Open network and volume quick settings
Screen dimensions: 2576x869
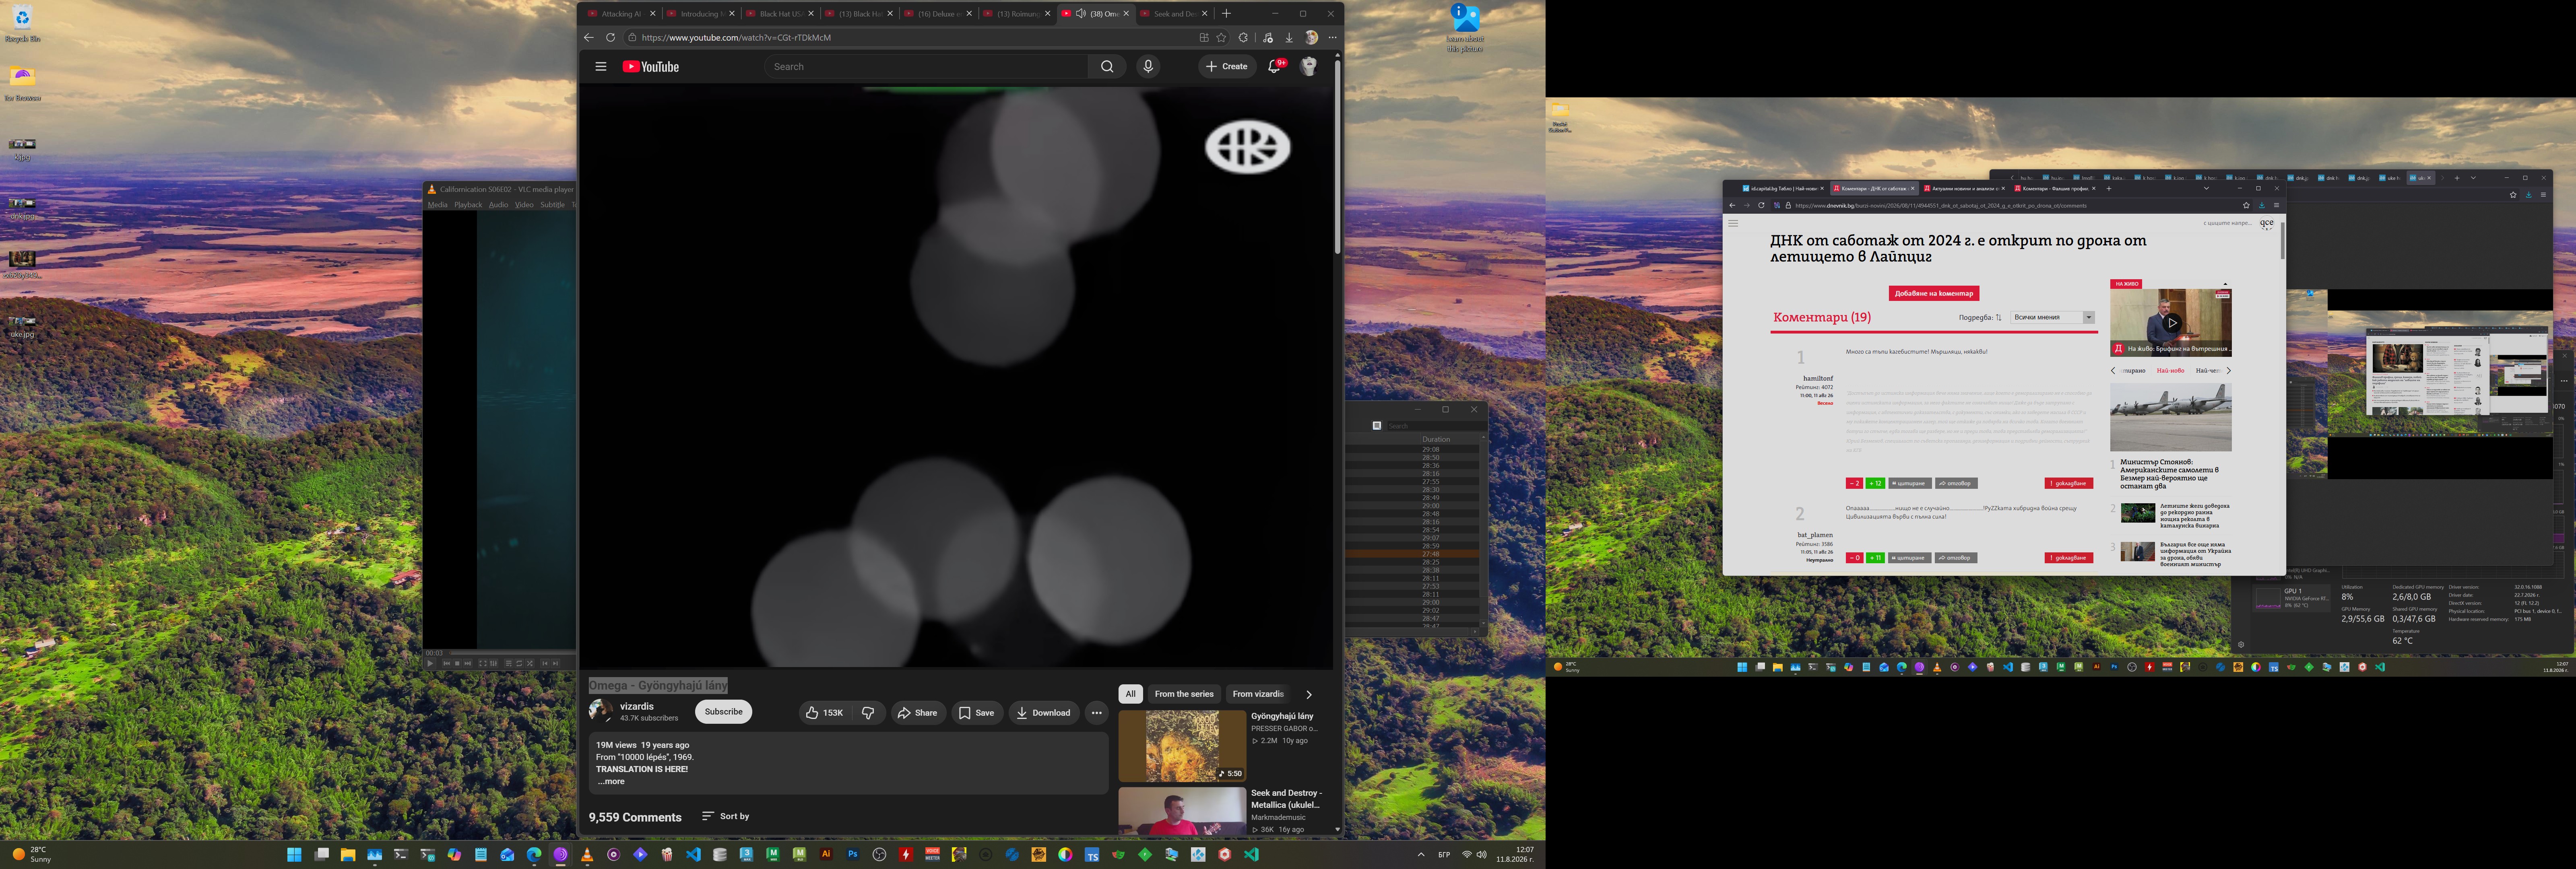click(x=1474, y=855)
